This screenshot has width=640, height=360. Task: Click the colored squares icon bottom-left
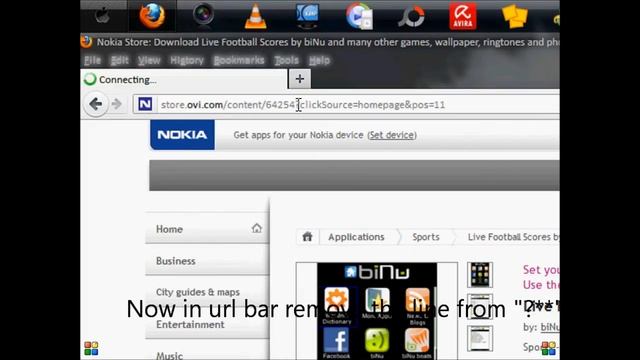click(x=91, y=349)
